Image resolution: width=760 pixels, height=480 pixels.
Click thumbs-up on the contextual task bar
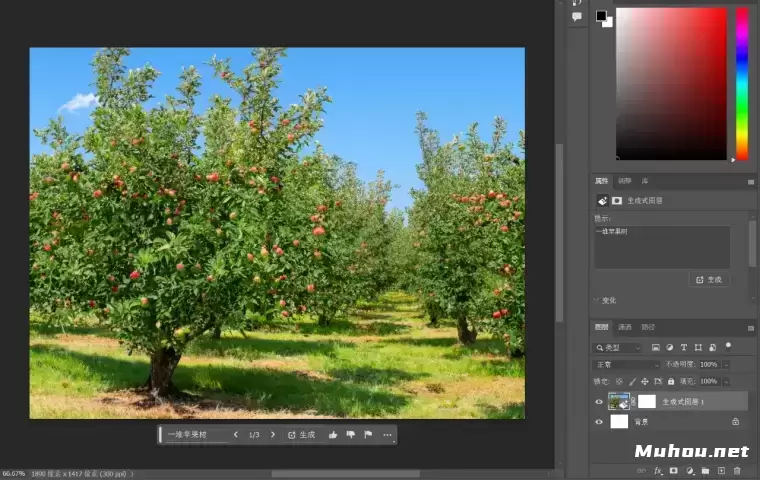(333, 435)
